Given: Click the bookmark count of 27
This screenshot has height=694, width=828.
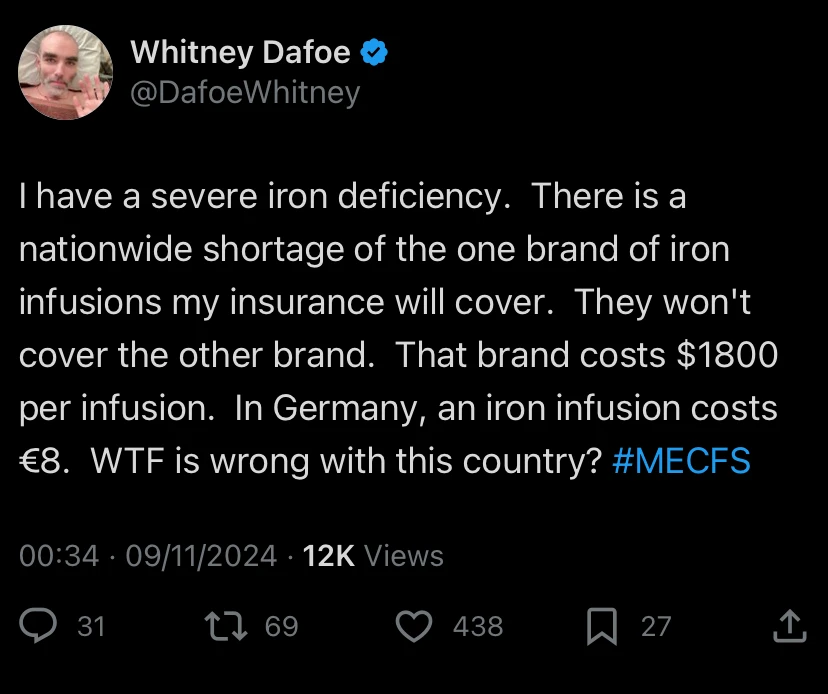Looking at the screenshot, I should tap(656, 627).
